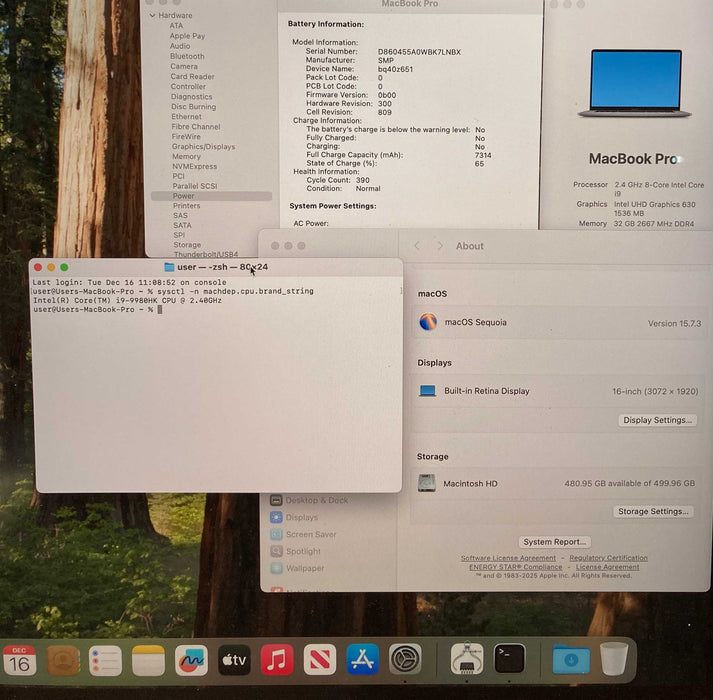Open the Notes app in the Dock
This screenshot has height=700, width=713.
148,660
